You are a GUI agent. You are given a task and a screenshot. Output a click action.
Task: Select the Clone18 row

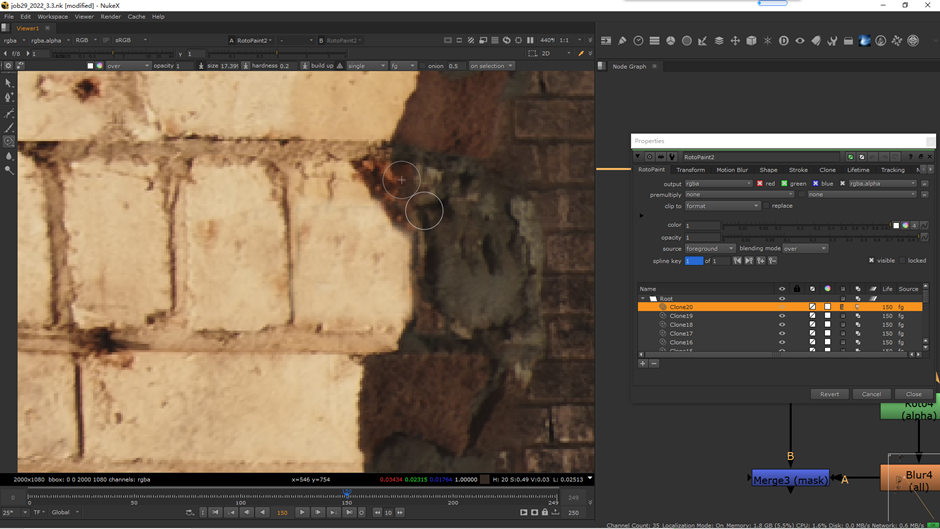pos(781,324)
